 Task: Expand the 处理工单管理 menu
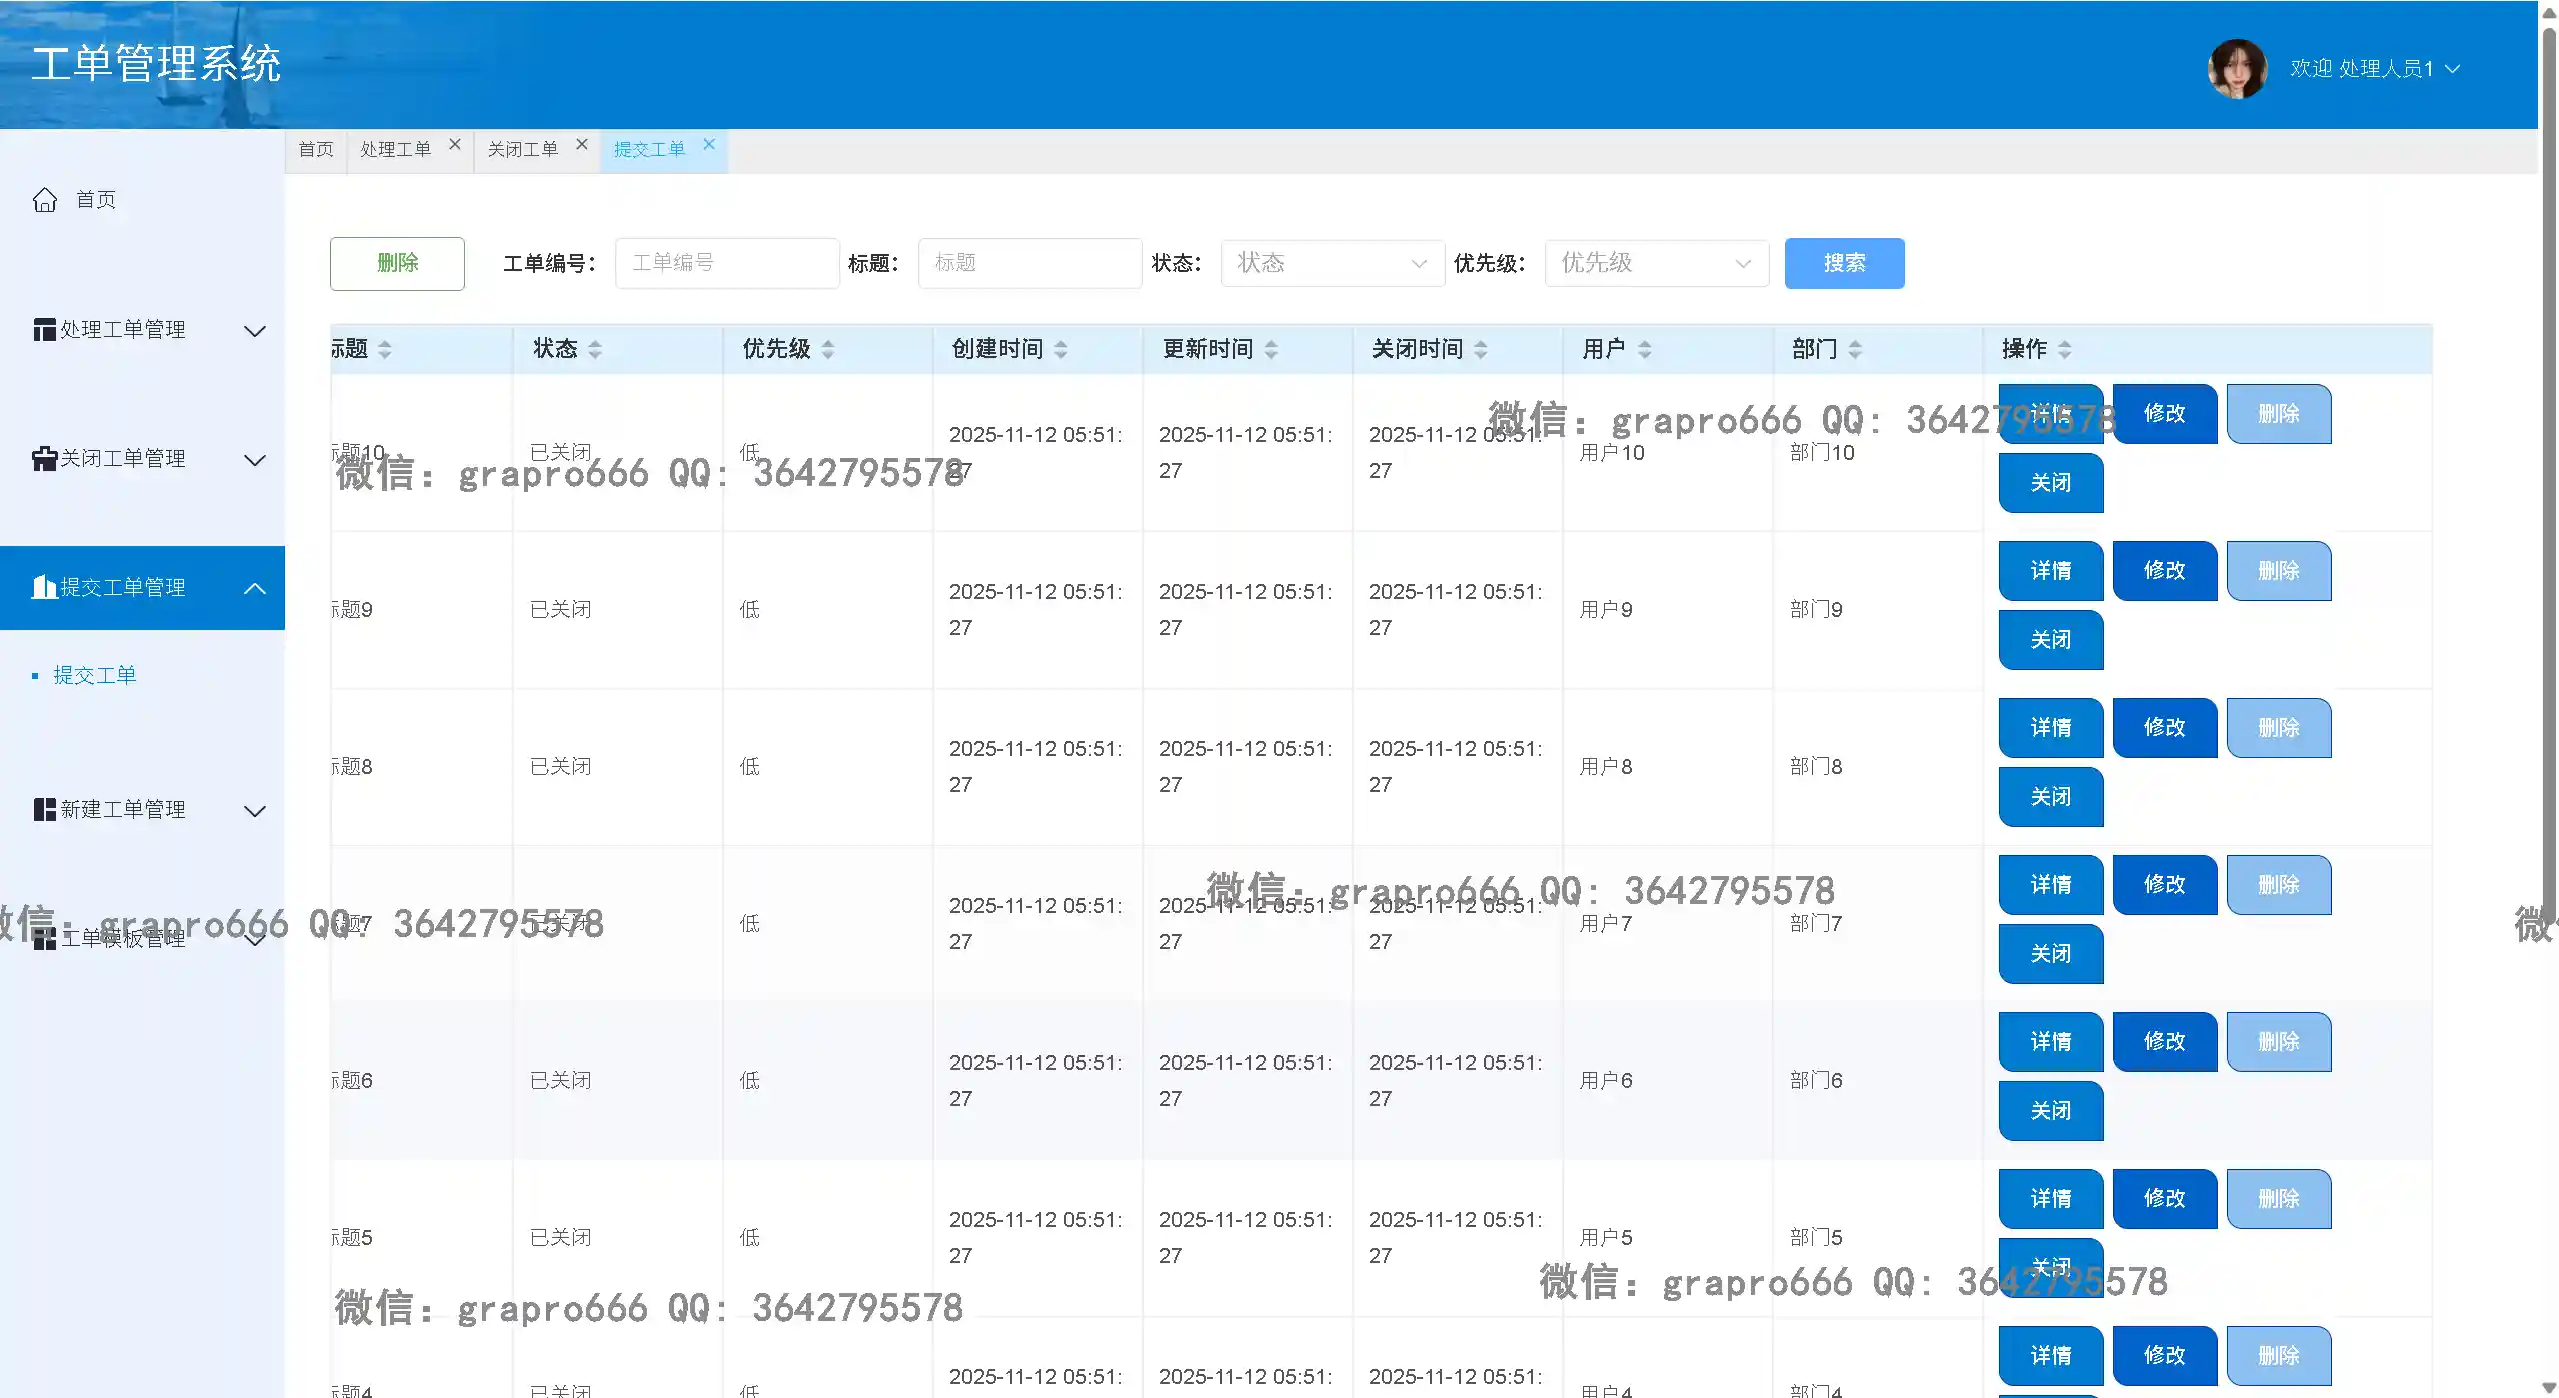(x=255, y=331)
